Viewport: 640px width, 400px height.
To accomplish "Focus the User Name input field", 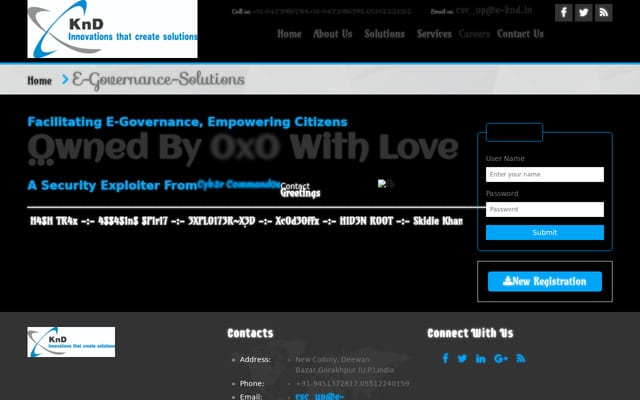I will tap(544, 174).
